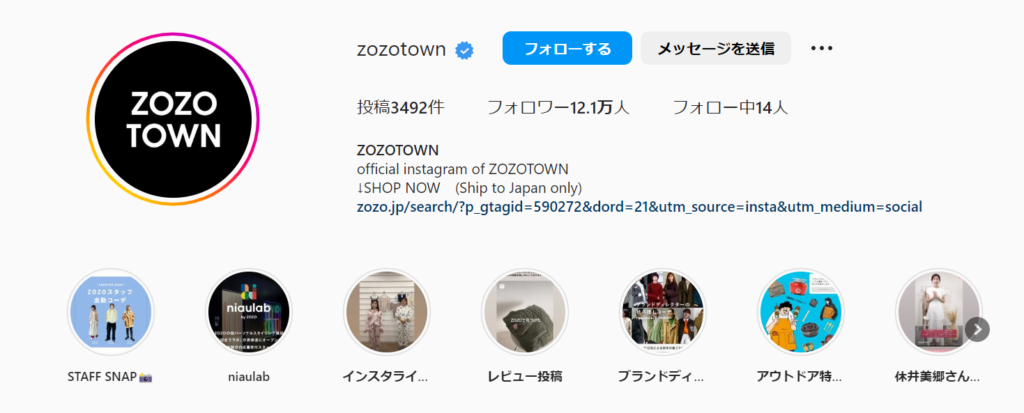Open the zozo.jp shop link
1024x413 pixels.
[x=639, y=207]
